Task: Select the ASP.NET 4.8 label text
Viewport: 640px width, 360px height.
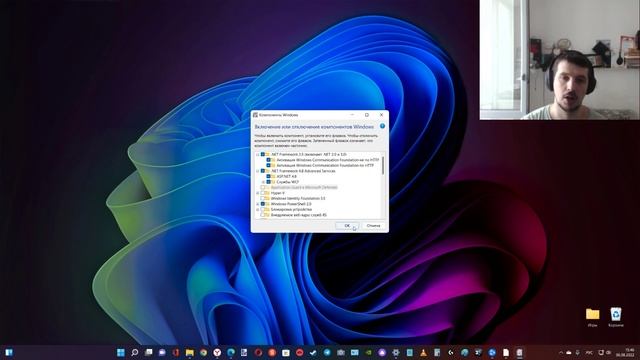Action: tap(287, 176)
